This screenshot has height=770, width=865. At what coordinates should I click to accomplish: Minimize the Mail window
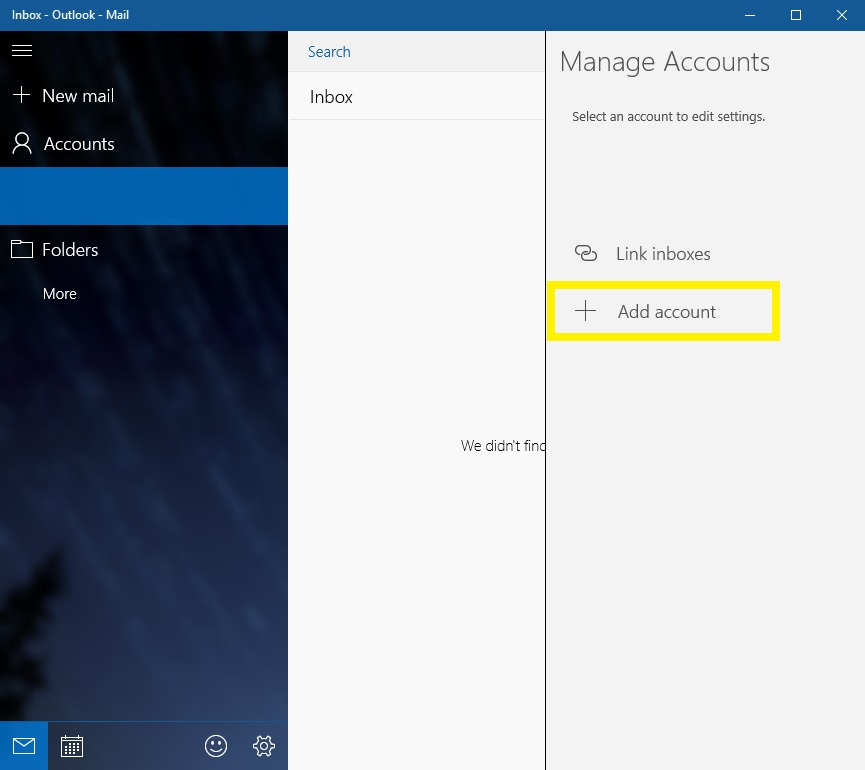(x=750, y=15)
